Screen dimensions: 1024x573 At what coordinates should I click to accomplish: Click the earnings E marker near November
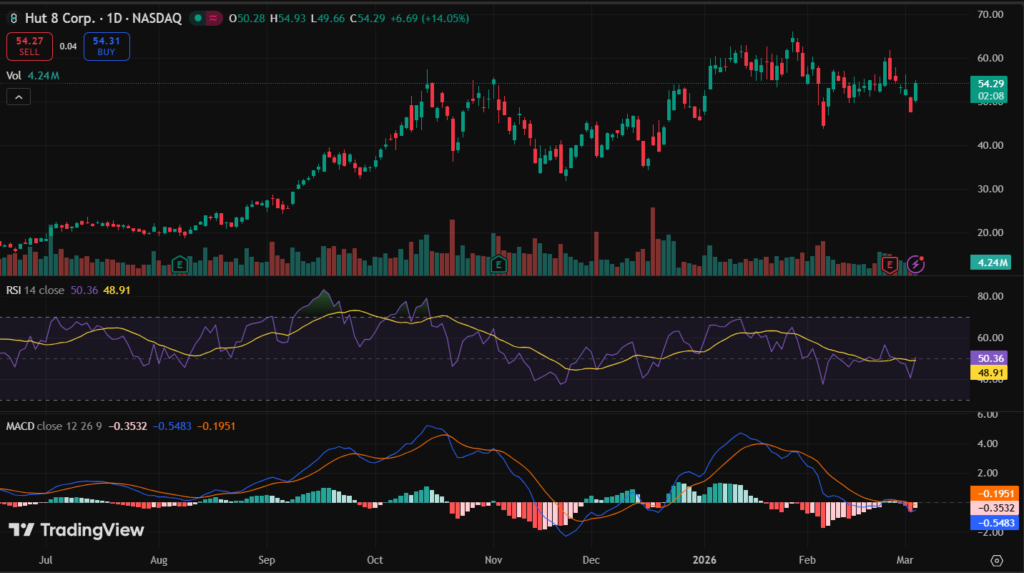tap(500, 265)
